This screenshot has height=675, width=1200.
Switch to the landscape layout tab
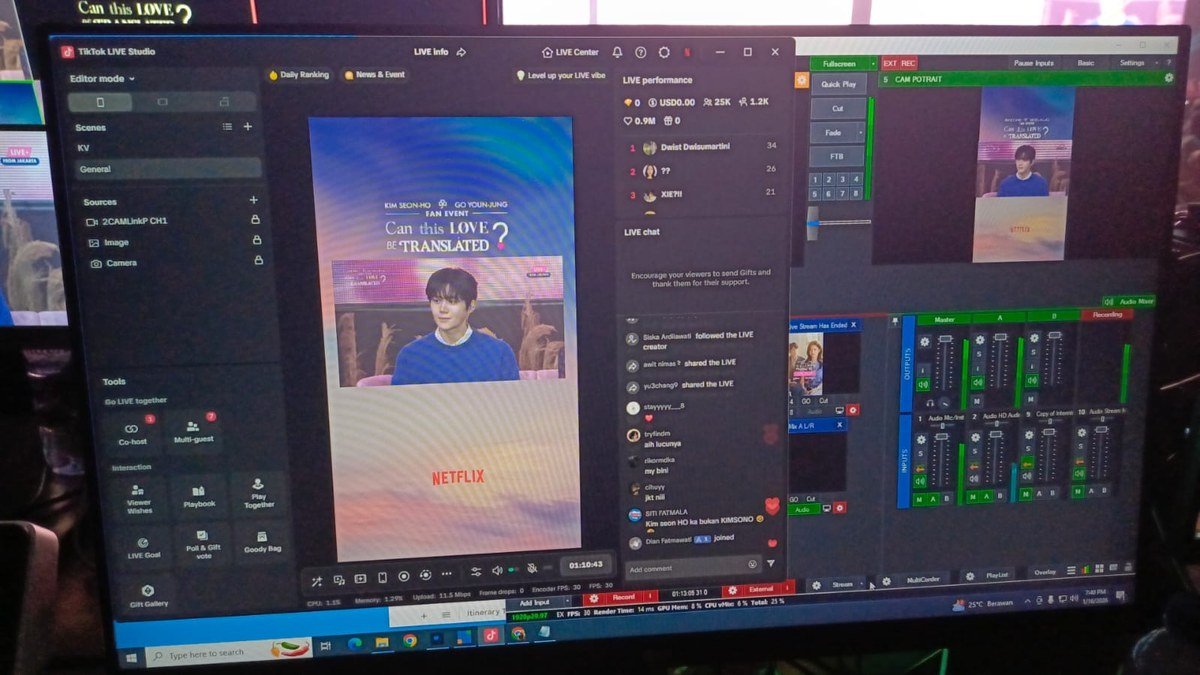[163, 102]
